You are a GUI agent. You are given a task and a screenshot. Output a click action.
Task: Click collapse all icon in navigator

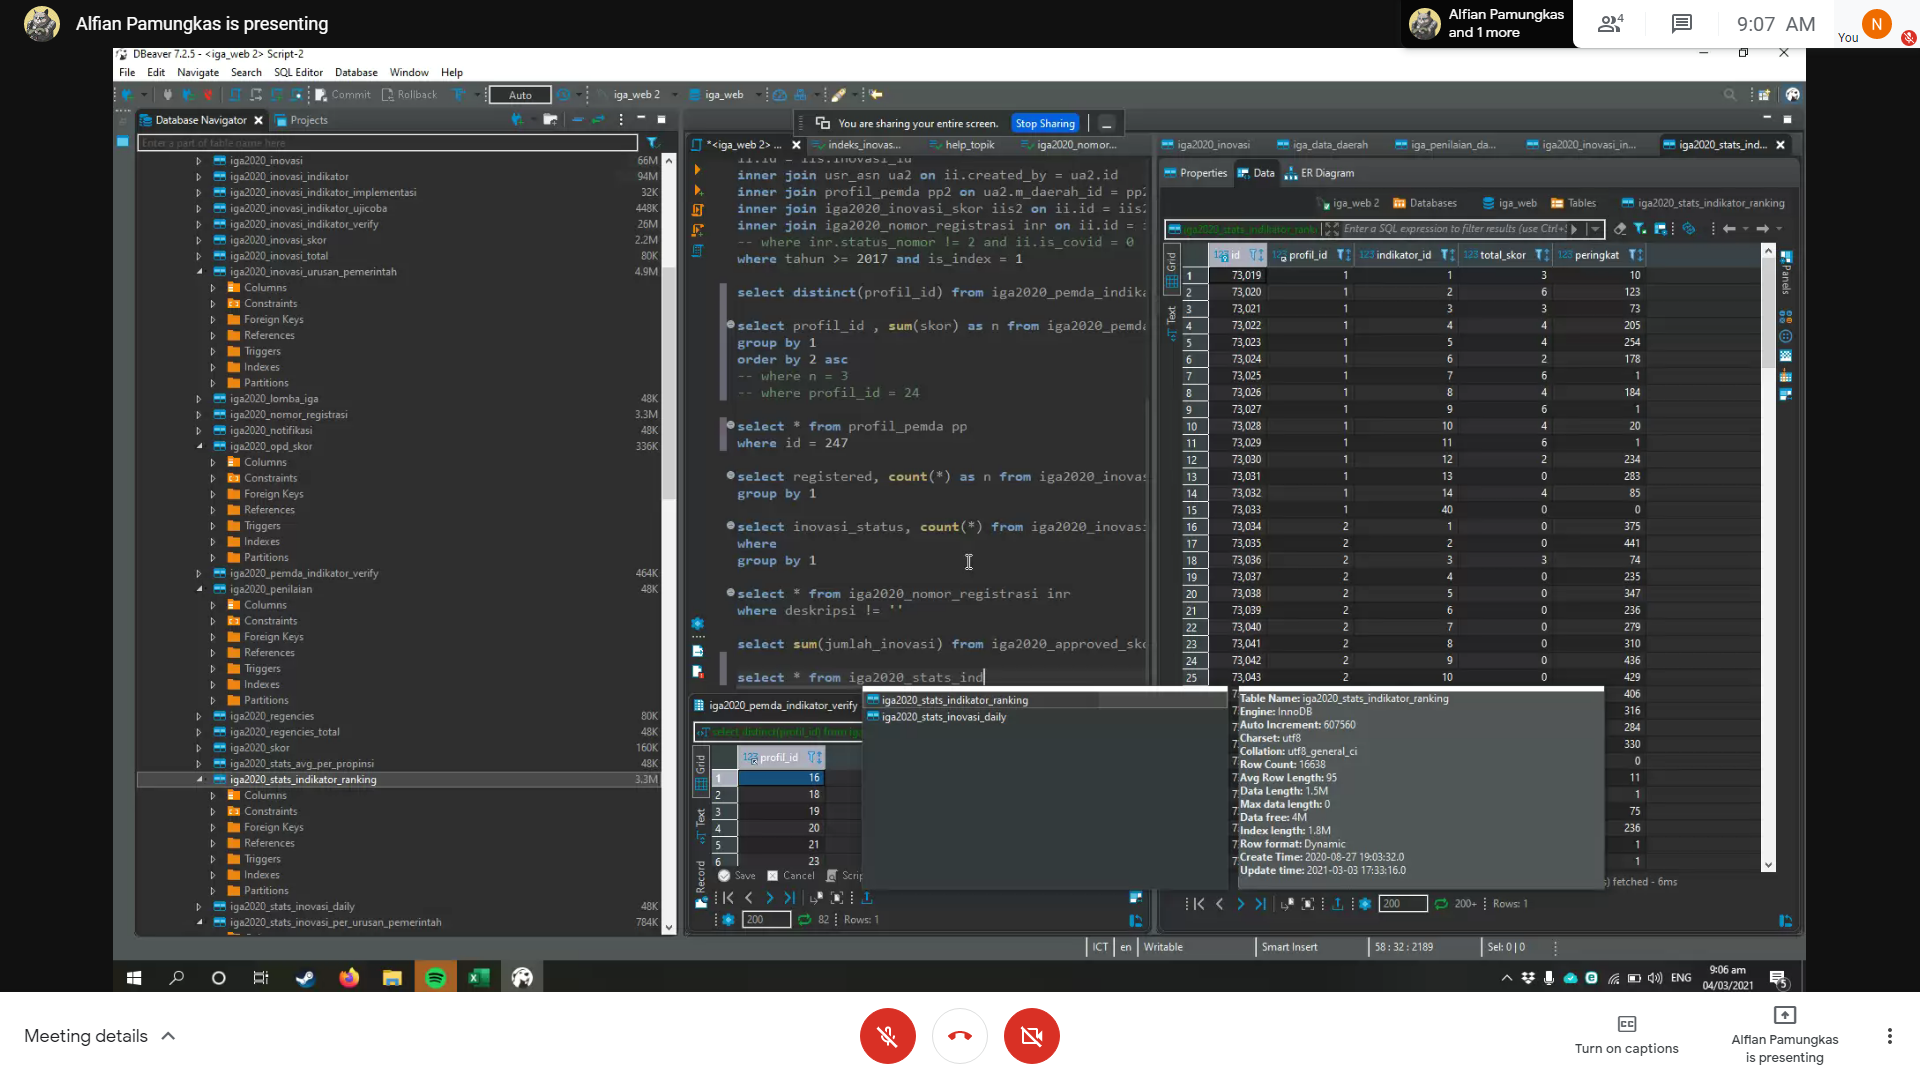(577, 120)
